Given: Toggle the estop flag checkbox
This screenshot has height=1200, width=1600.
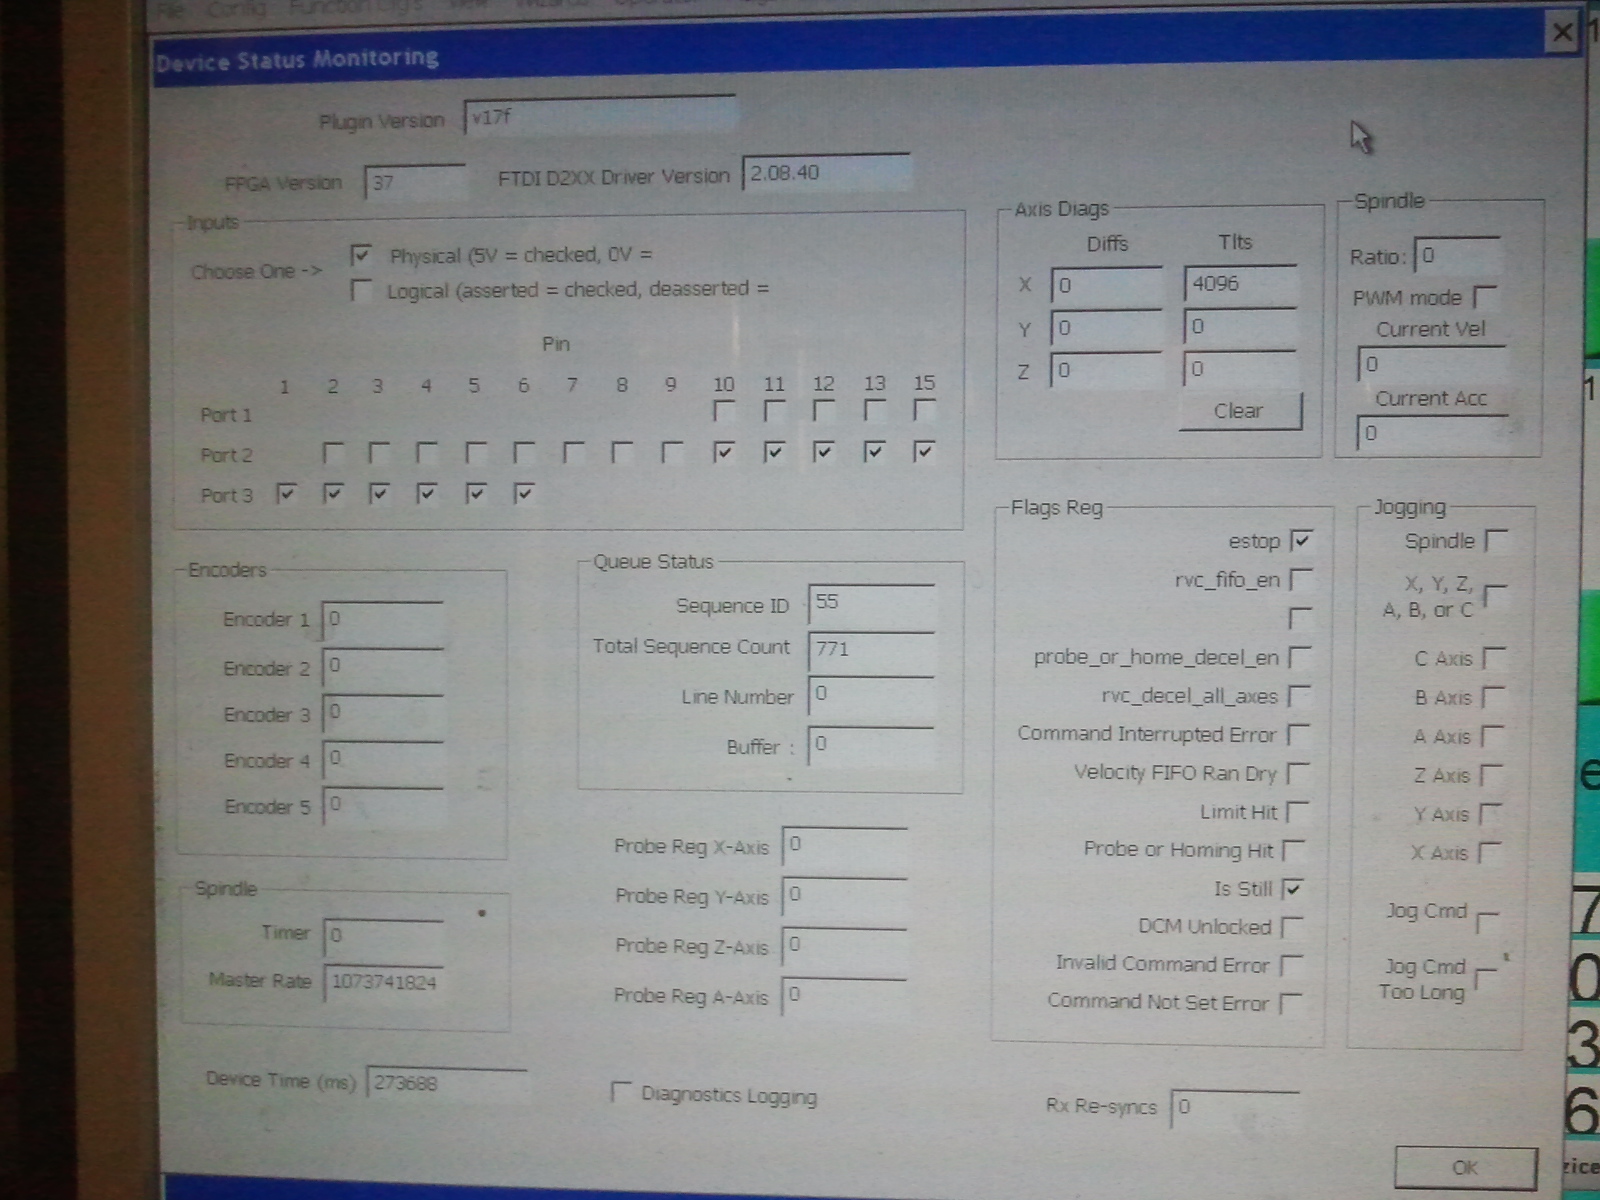Looking at the screenshot, I should [x=1300, y=541].
